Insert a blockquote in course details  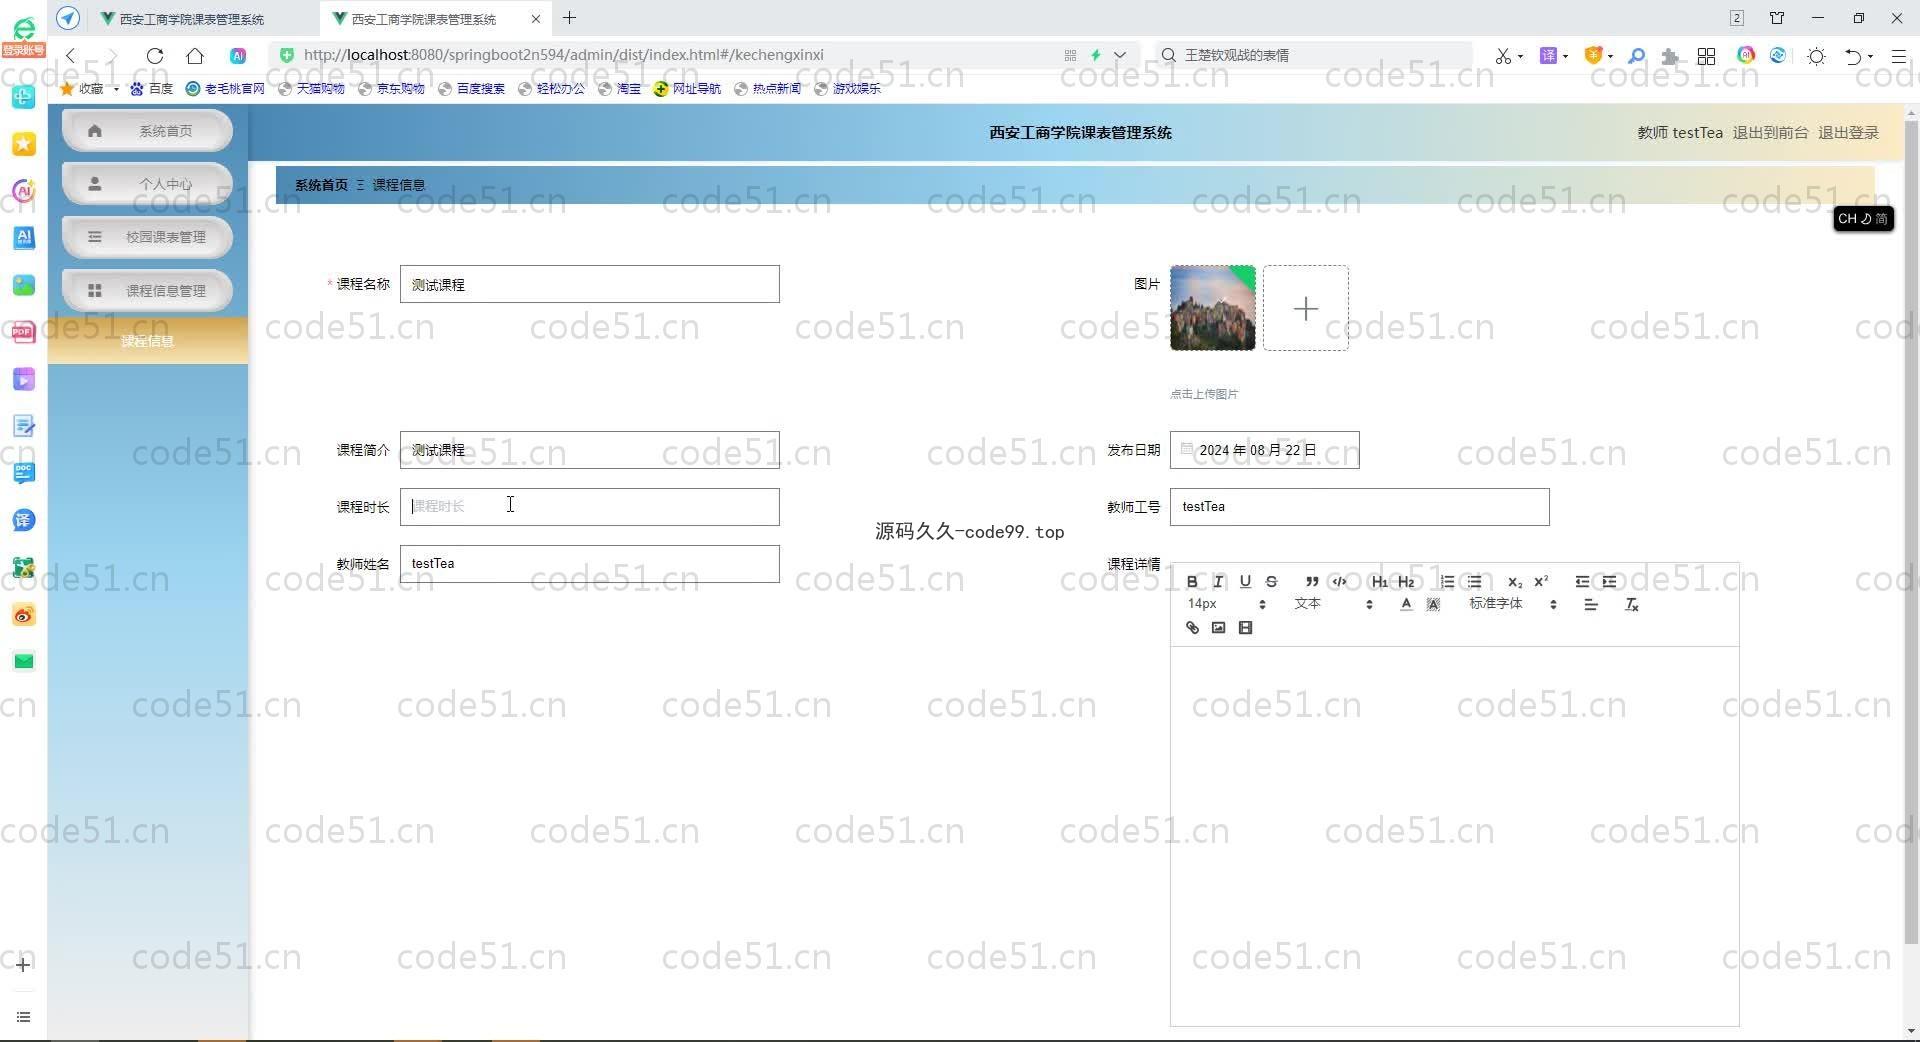[1312, 582]
